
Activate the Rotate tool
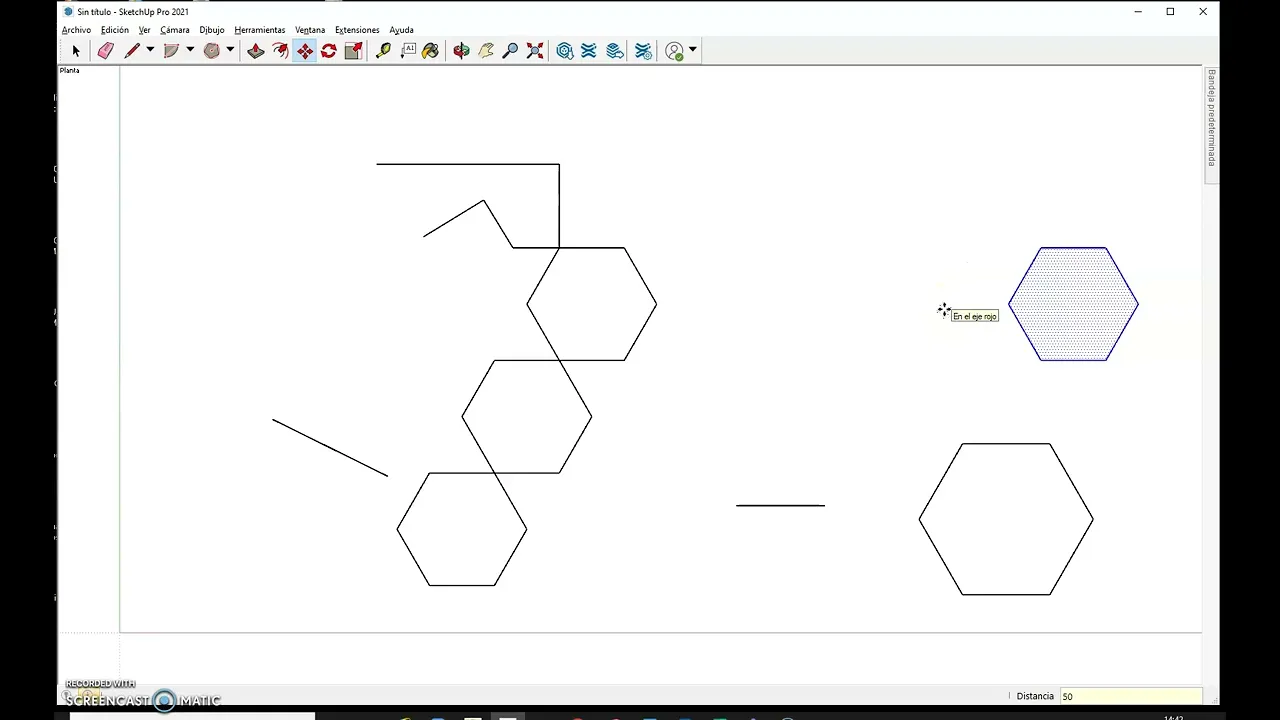(328, 51)
